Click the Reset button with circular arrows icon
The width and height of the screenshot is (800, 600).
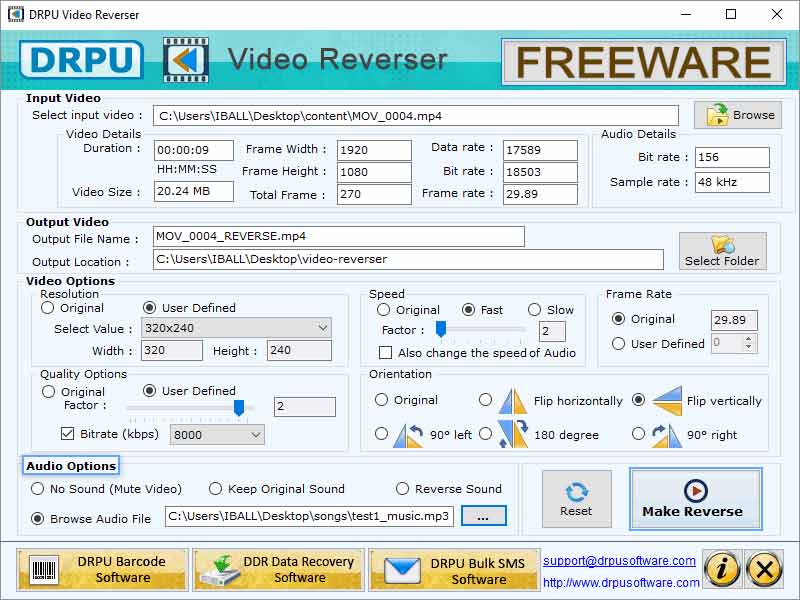pos(577,499)
